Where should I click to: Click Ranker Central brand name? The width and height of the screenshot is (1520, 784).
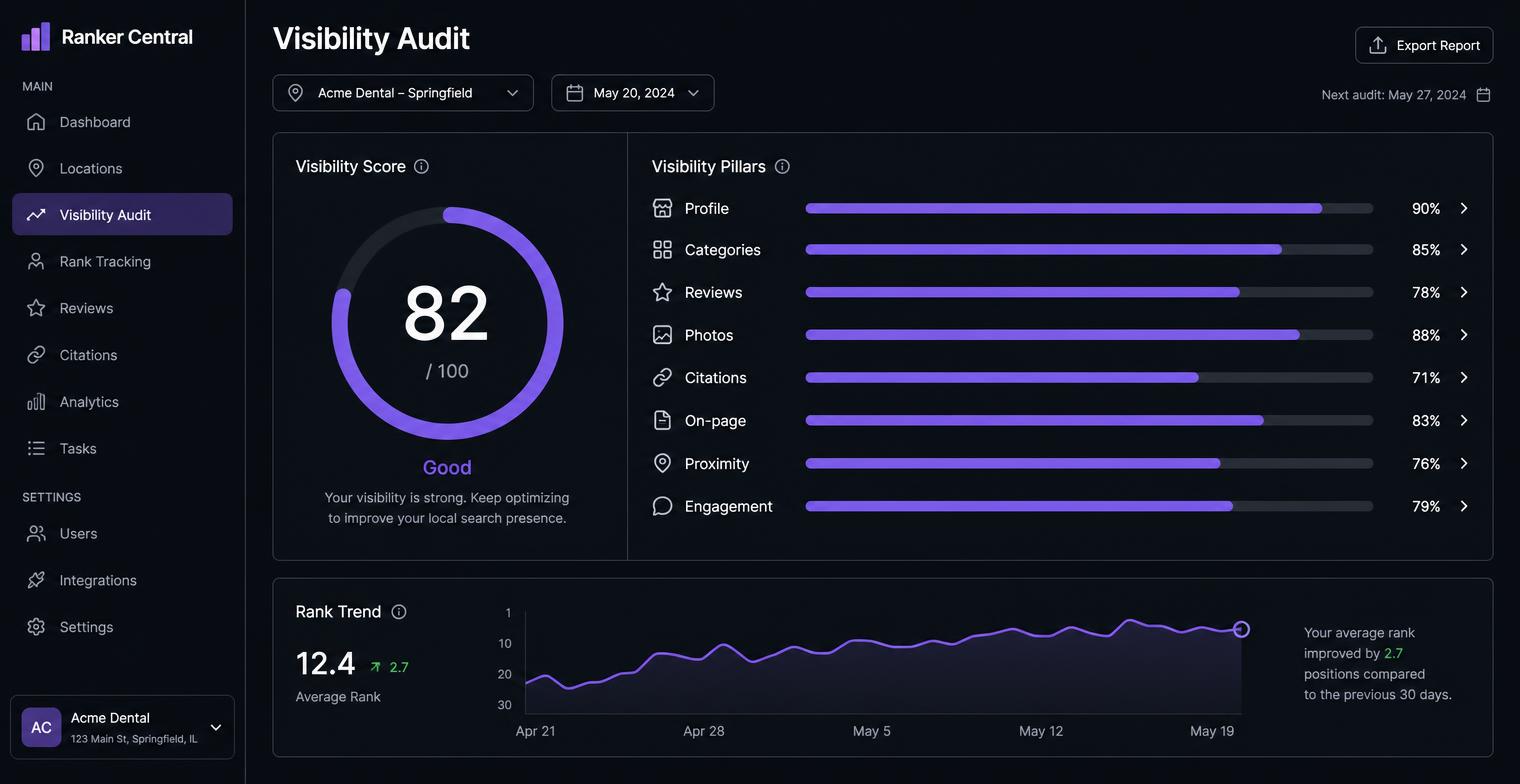click(x=127, y=37)
